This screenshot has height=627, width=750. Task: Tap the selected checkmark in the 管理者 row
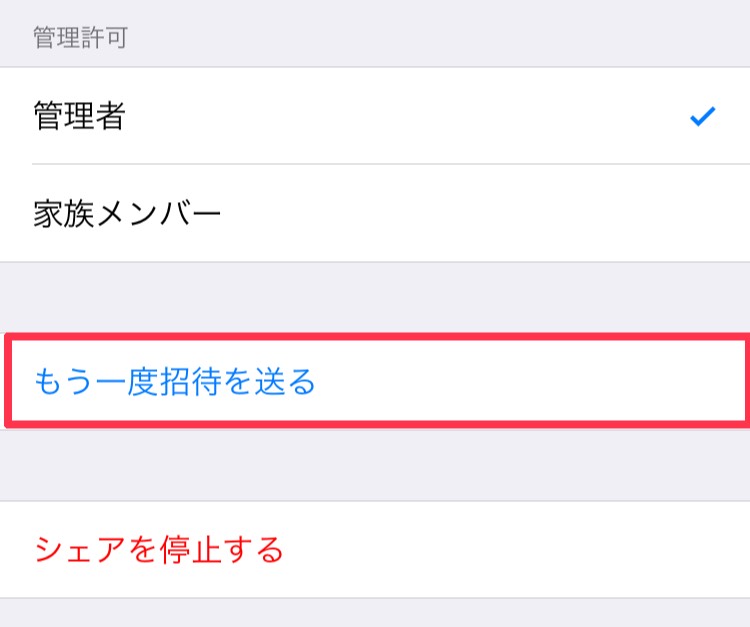click(702, 117)
